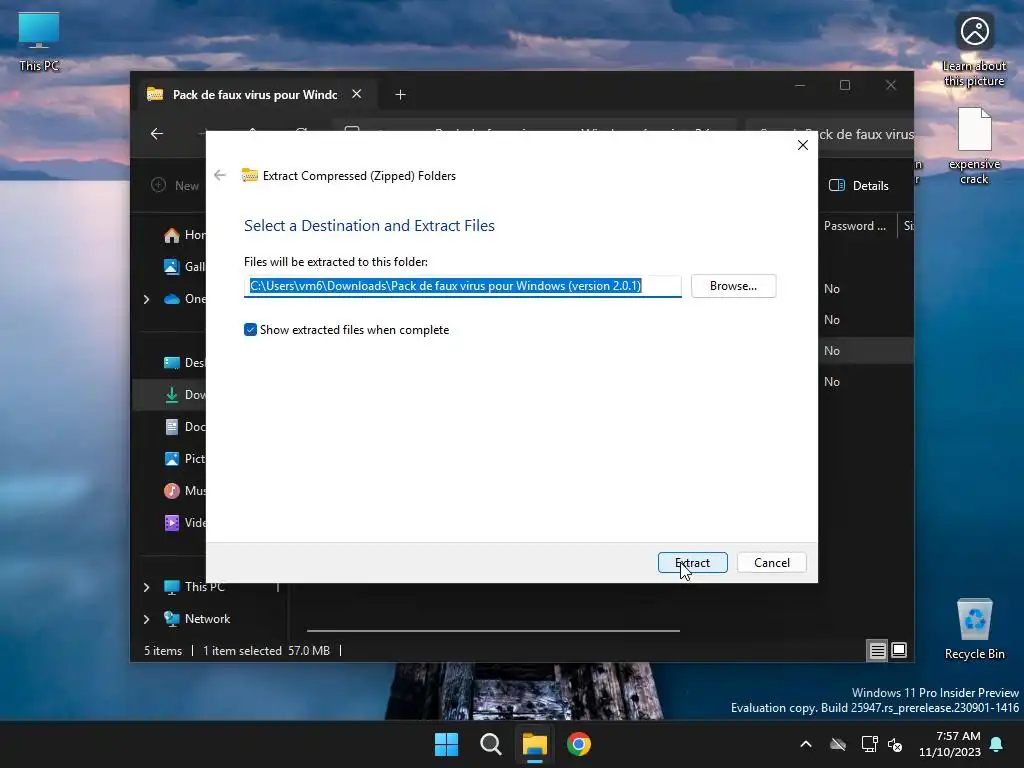Open the notifications bell
This screenshot has height=768, width=1024.
click(x=997, y=744)
